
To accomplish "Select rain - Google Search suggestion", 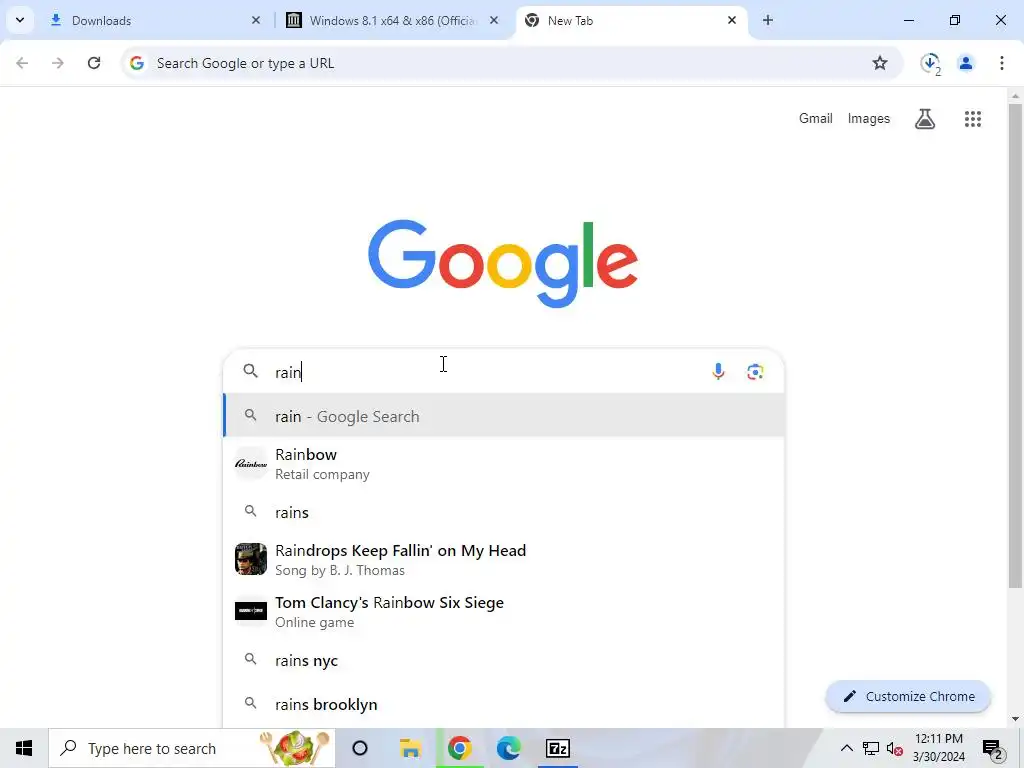I will [504, 416].
